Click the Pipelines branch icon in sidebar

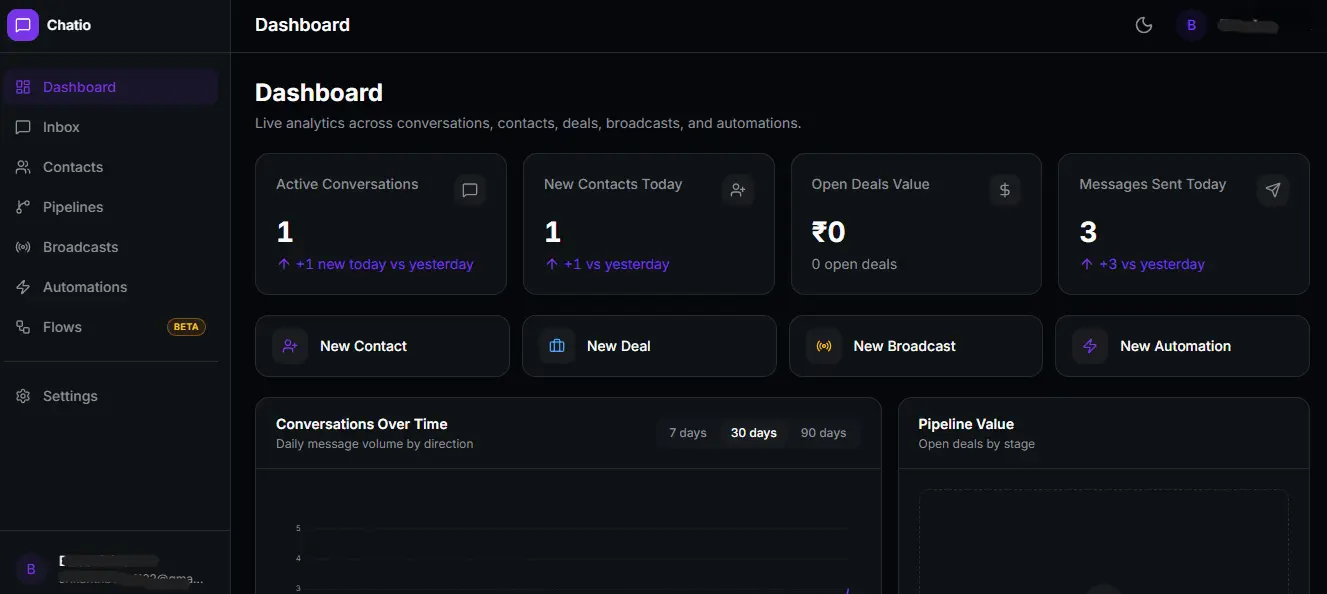[23, 207]
